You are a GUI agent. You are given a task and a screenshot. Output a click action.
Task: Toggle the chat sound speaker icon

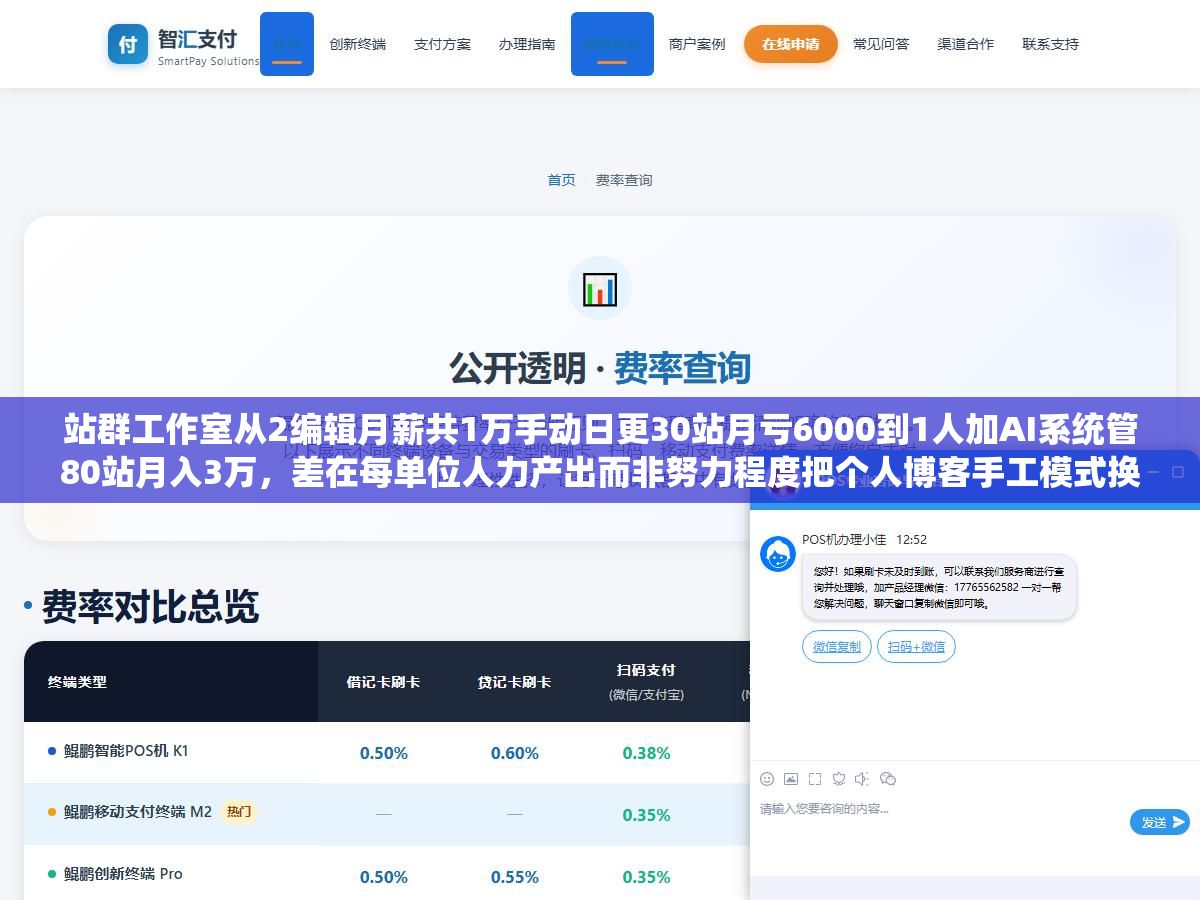click(861, 779)
